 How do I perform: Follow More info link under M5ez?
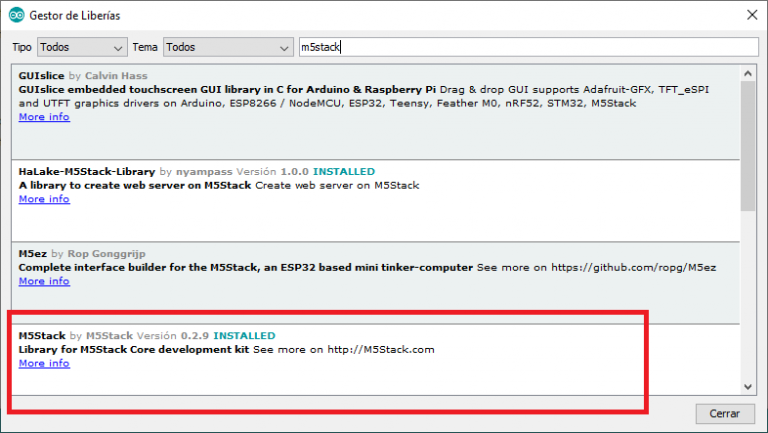click(44, 281)
